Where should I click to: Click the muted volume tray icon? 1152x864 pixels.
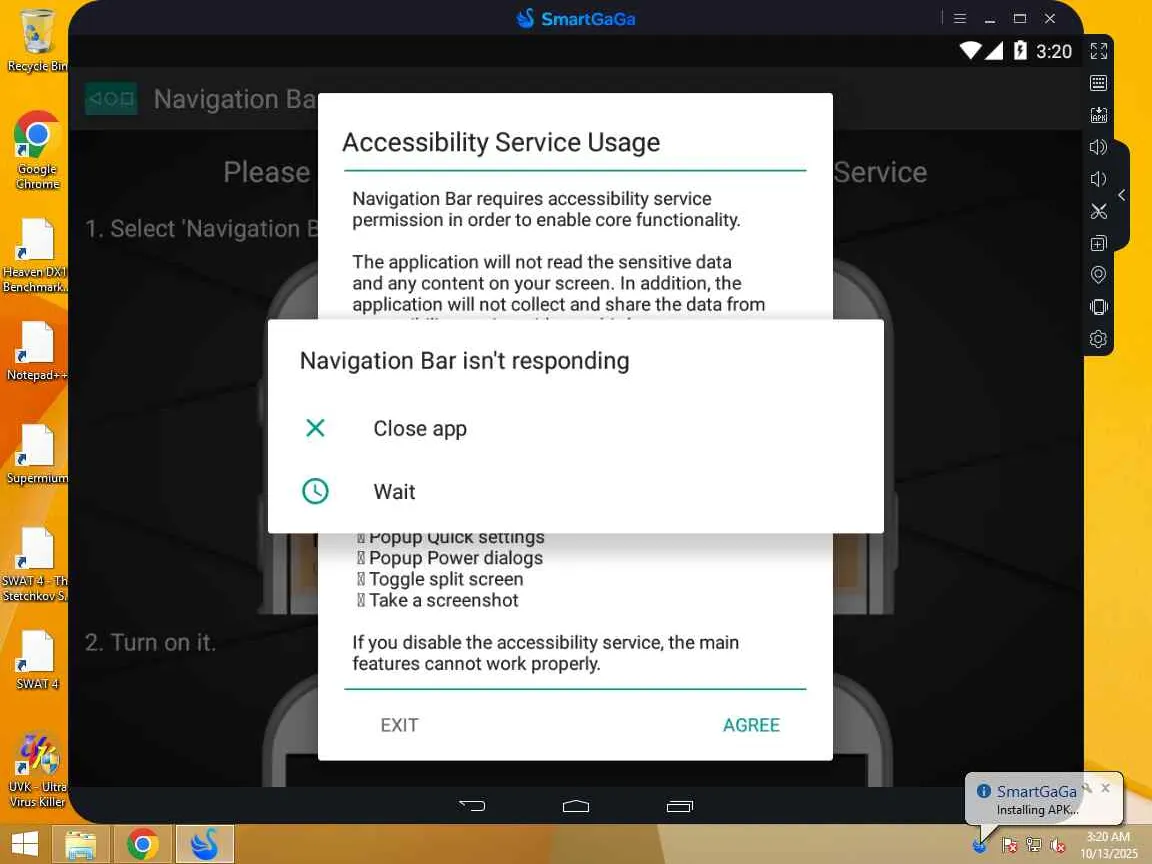point(1057,845)
